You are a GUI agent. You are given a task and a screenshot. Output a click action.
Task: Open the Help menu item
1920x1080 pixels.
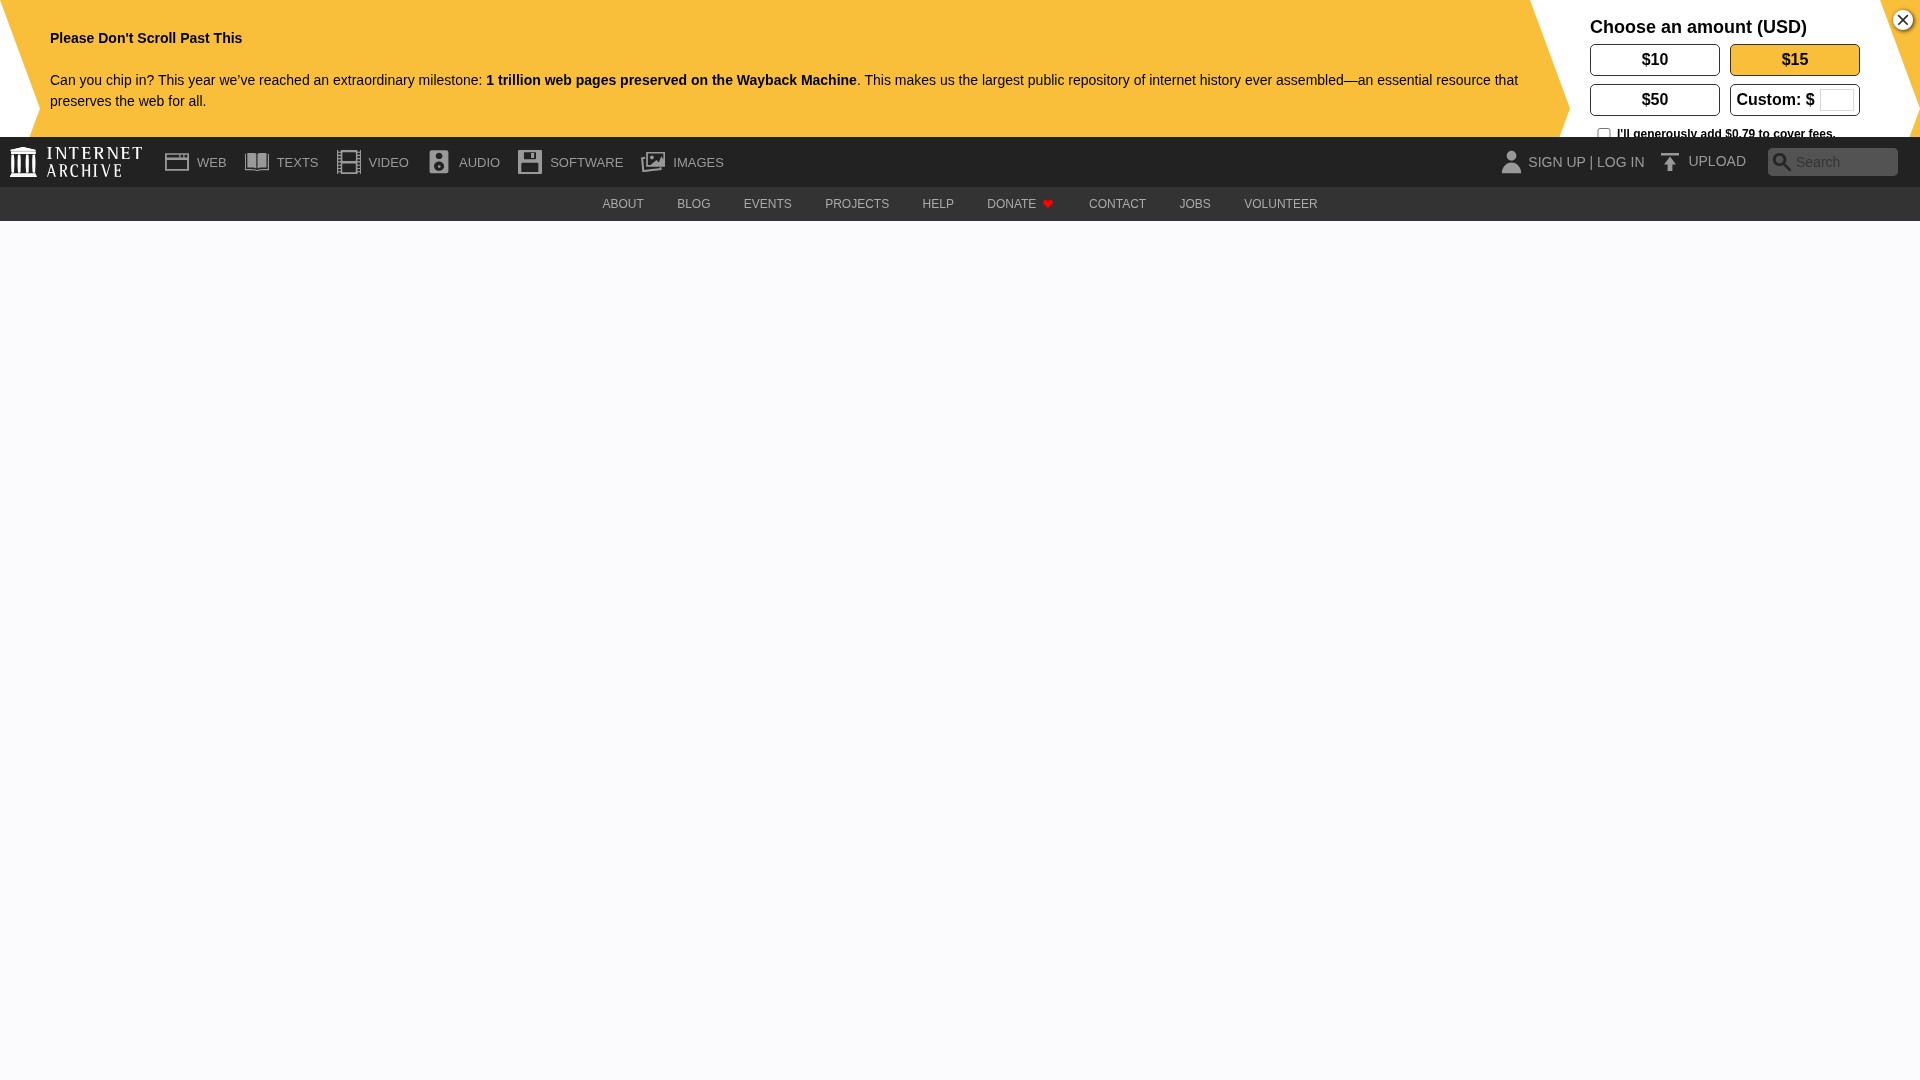pos(938,204)
